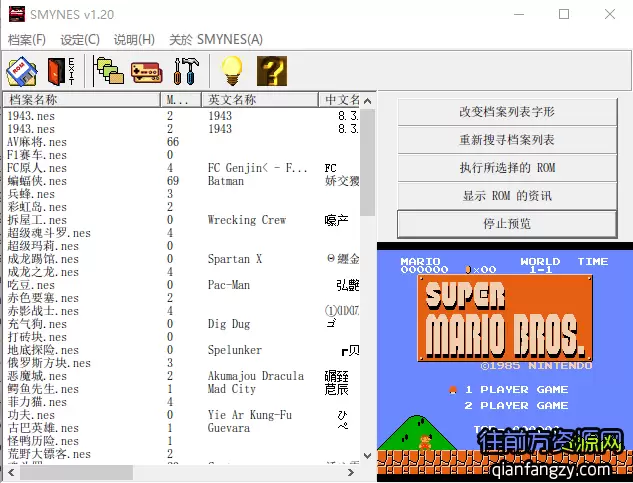
Task: Select AV麻将.nes in the file list
Action: pos(37,142)
